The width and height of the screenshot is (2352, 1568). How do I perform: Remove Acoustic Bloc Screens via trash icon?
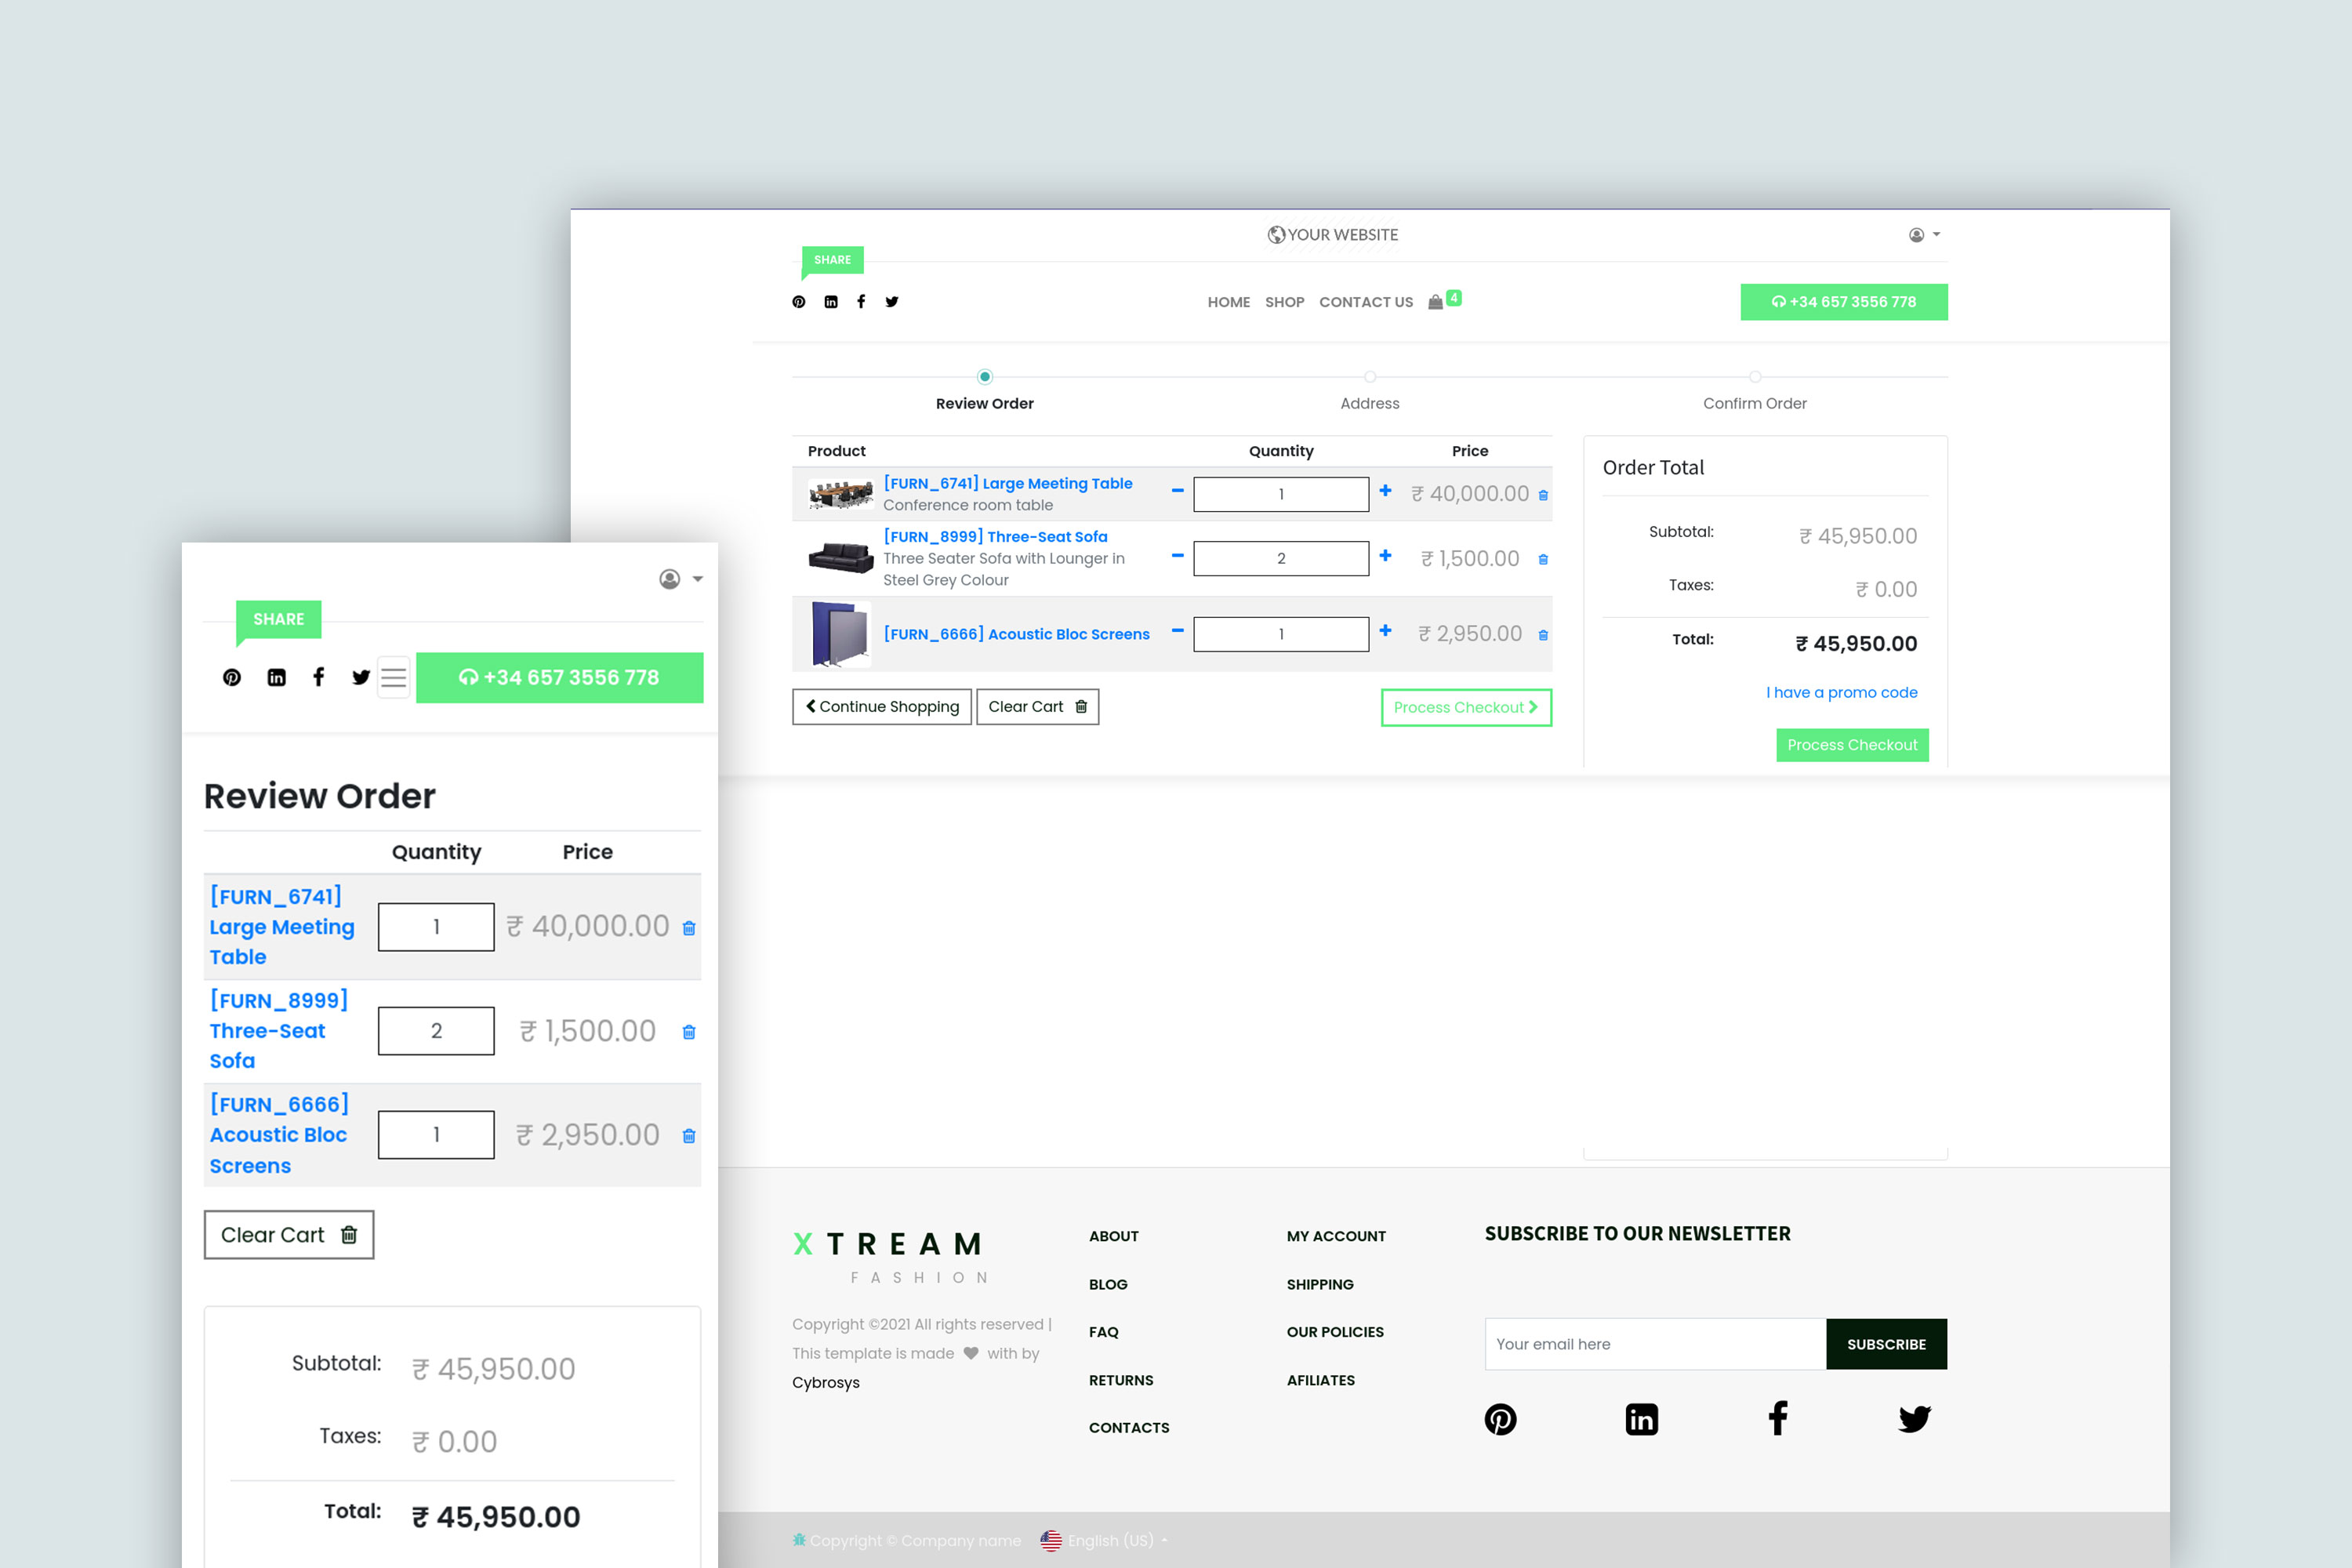coord(1543,635)
